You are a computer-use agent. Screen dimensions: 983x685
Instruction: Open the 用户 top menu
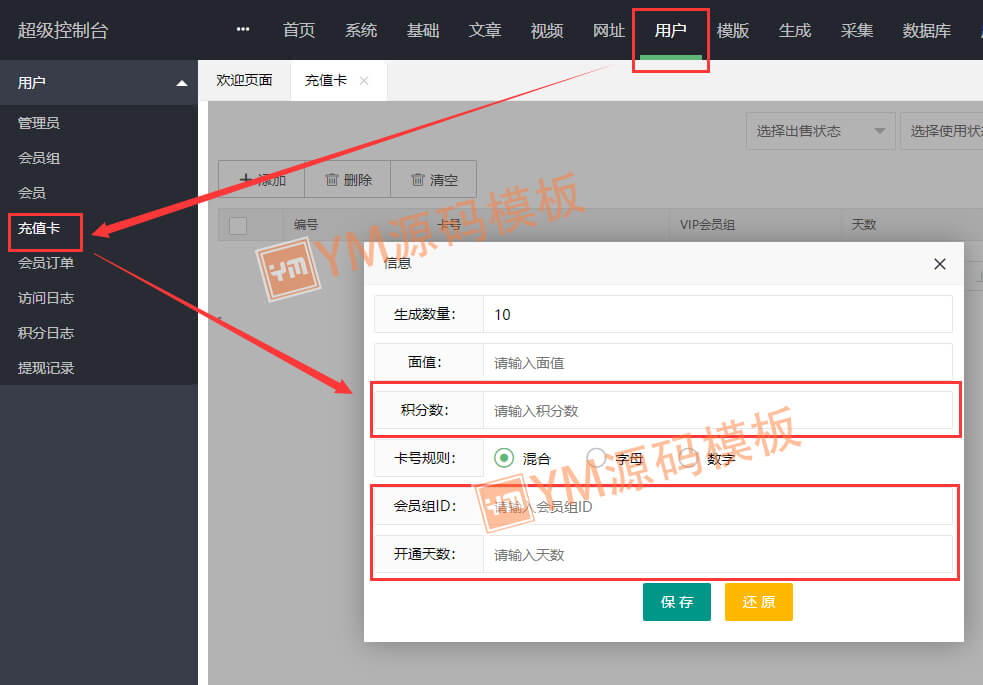670,31
